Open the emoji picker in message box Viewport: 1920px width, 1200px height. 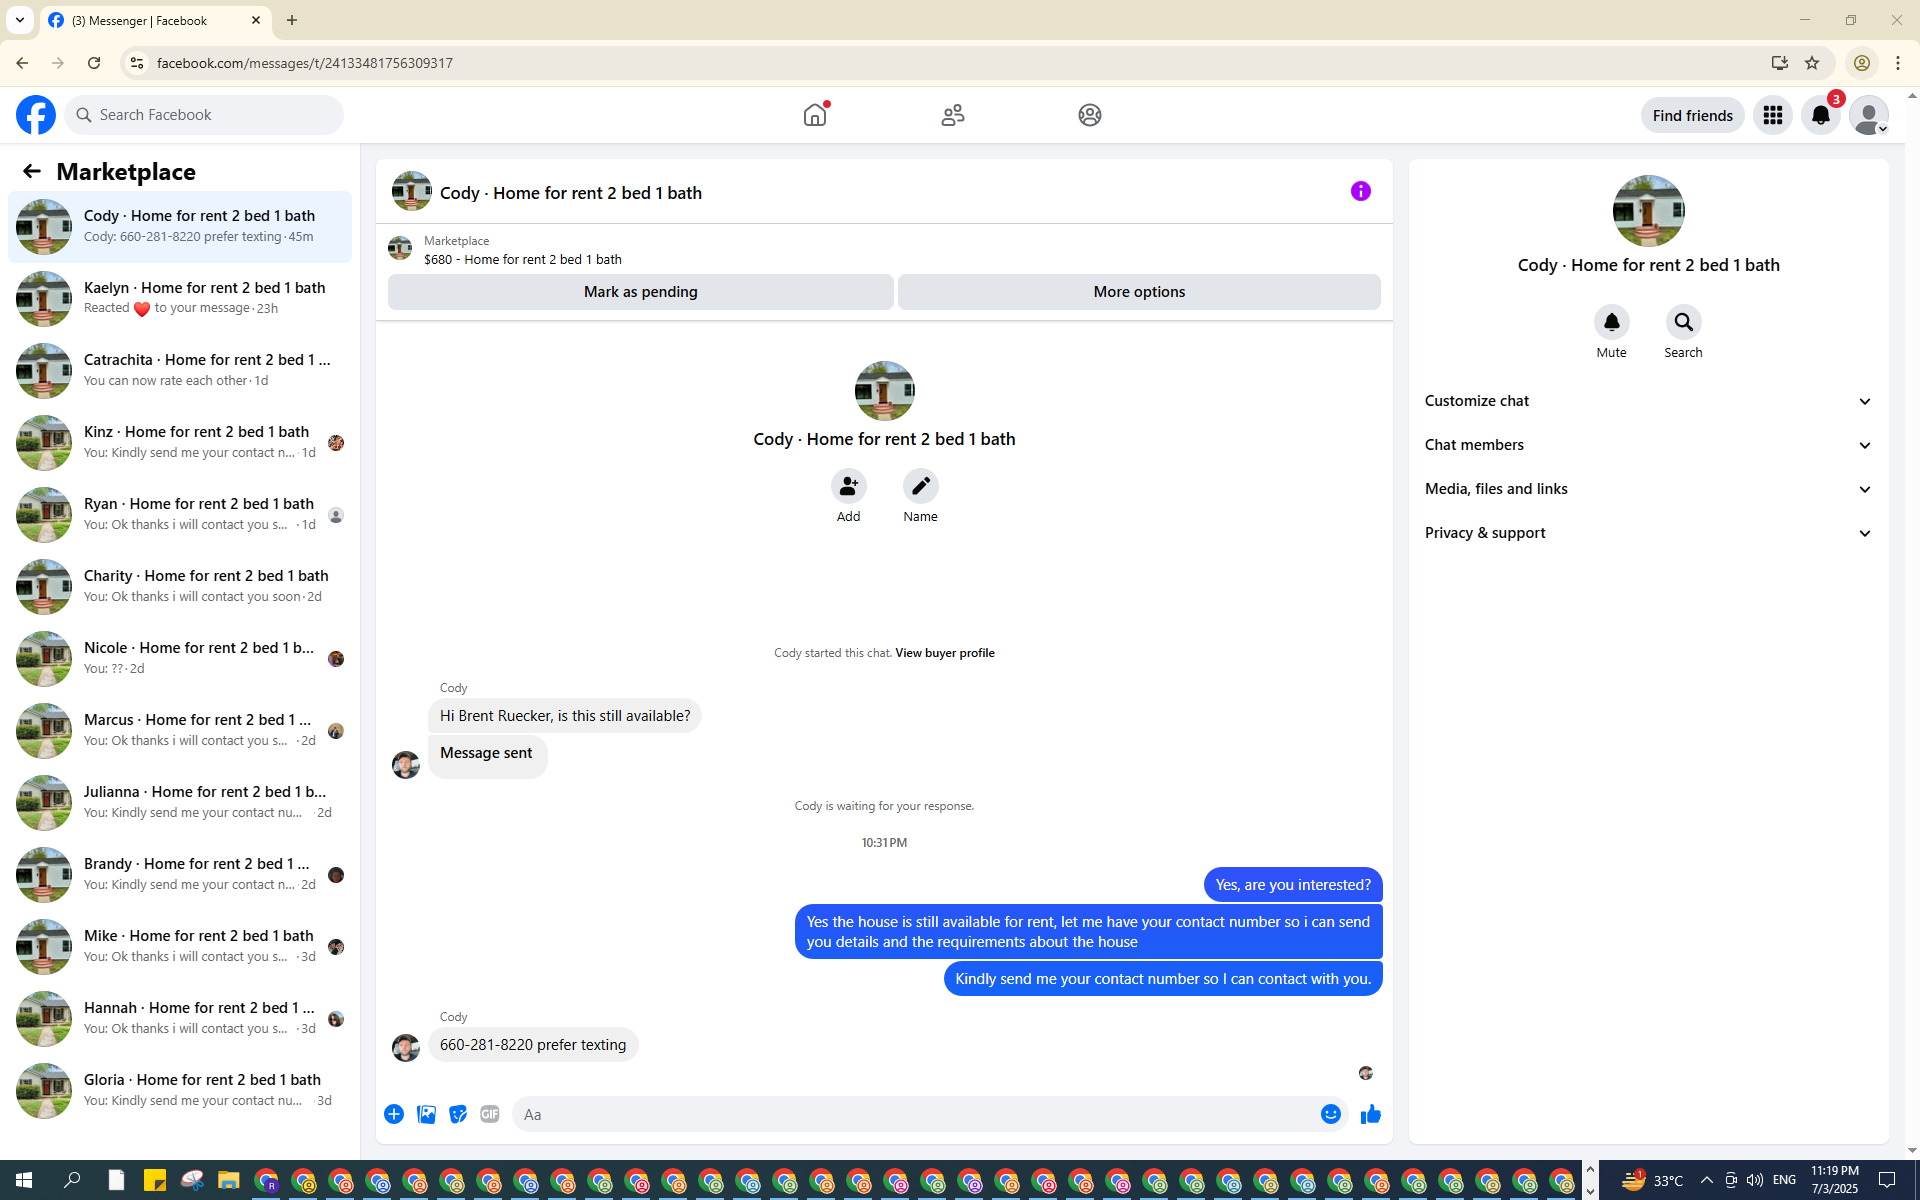pyautogui.click(x=1330, y=1114)
